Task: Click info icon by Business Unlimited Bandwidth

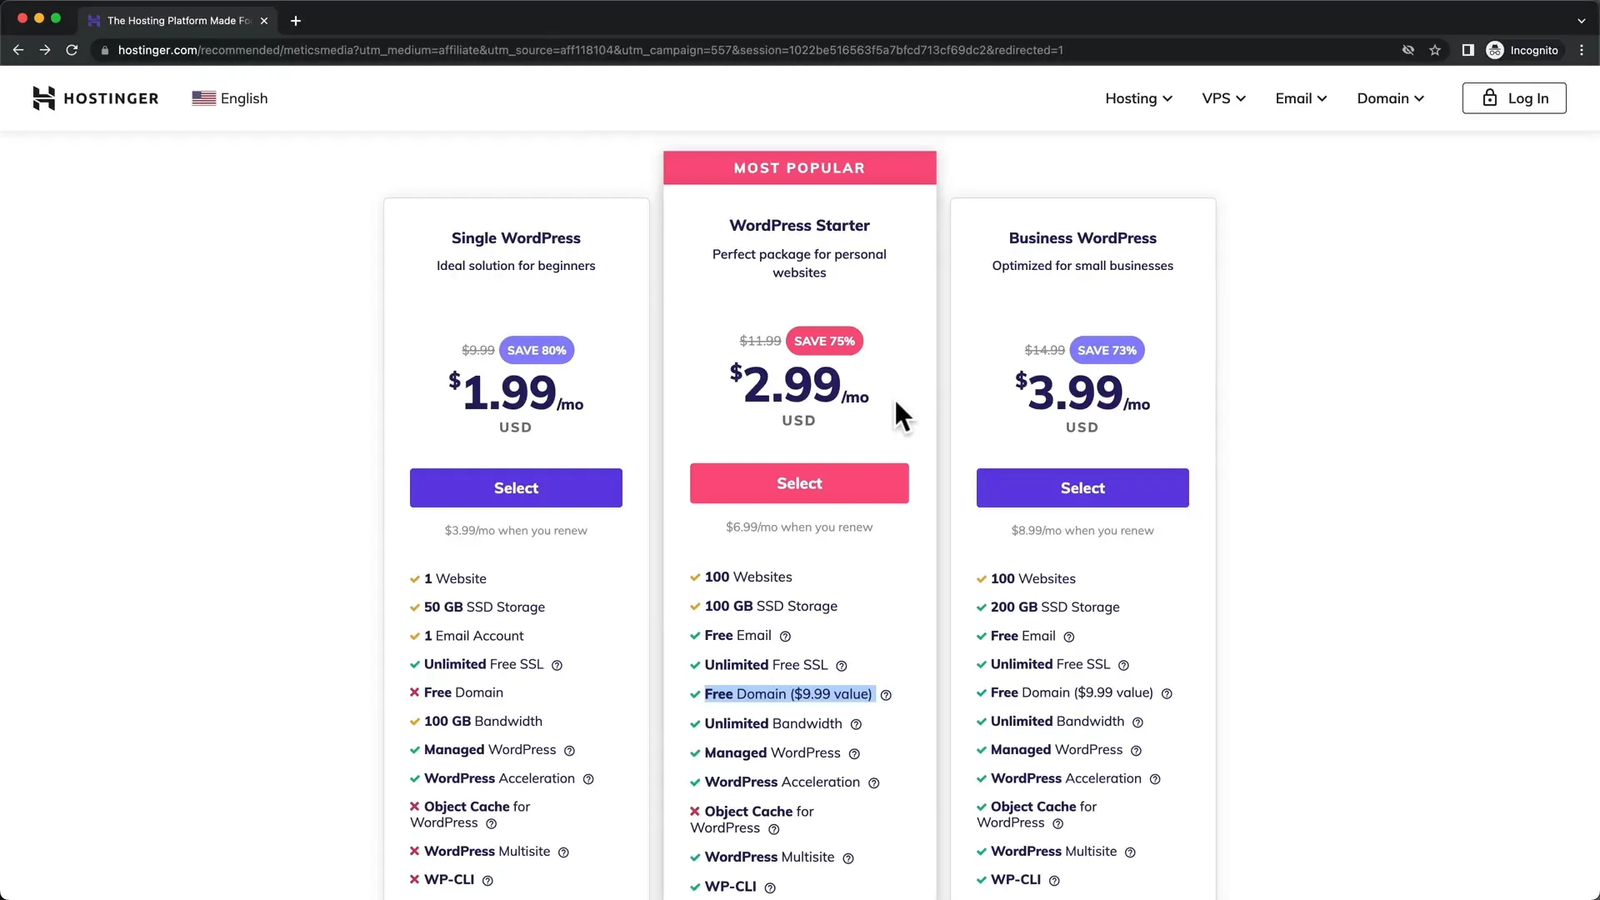Action: pos(1138,722)
